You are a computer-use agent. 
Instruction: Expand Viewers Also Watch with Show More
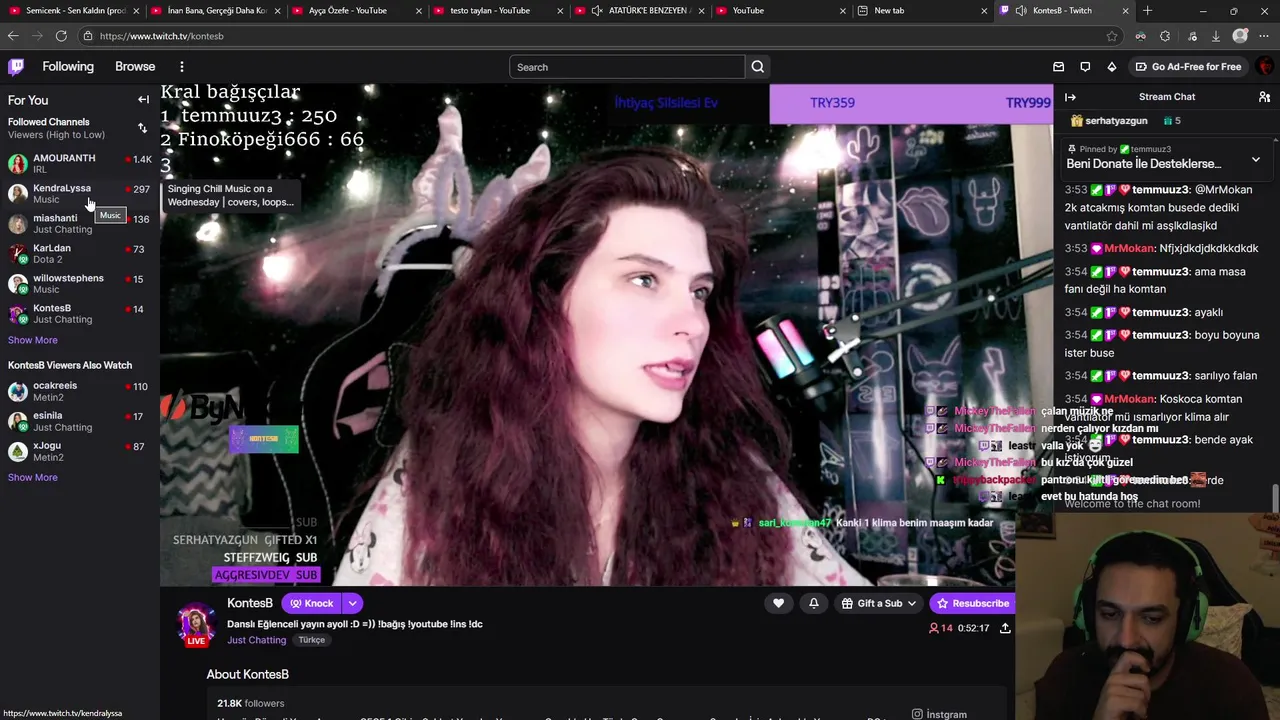(x=33, y=477)
